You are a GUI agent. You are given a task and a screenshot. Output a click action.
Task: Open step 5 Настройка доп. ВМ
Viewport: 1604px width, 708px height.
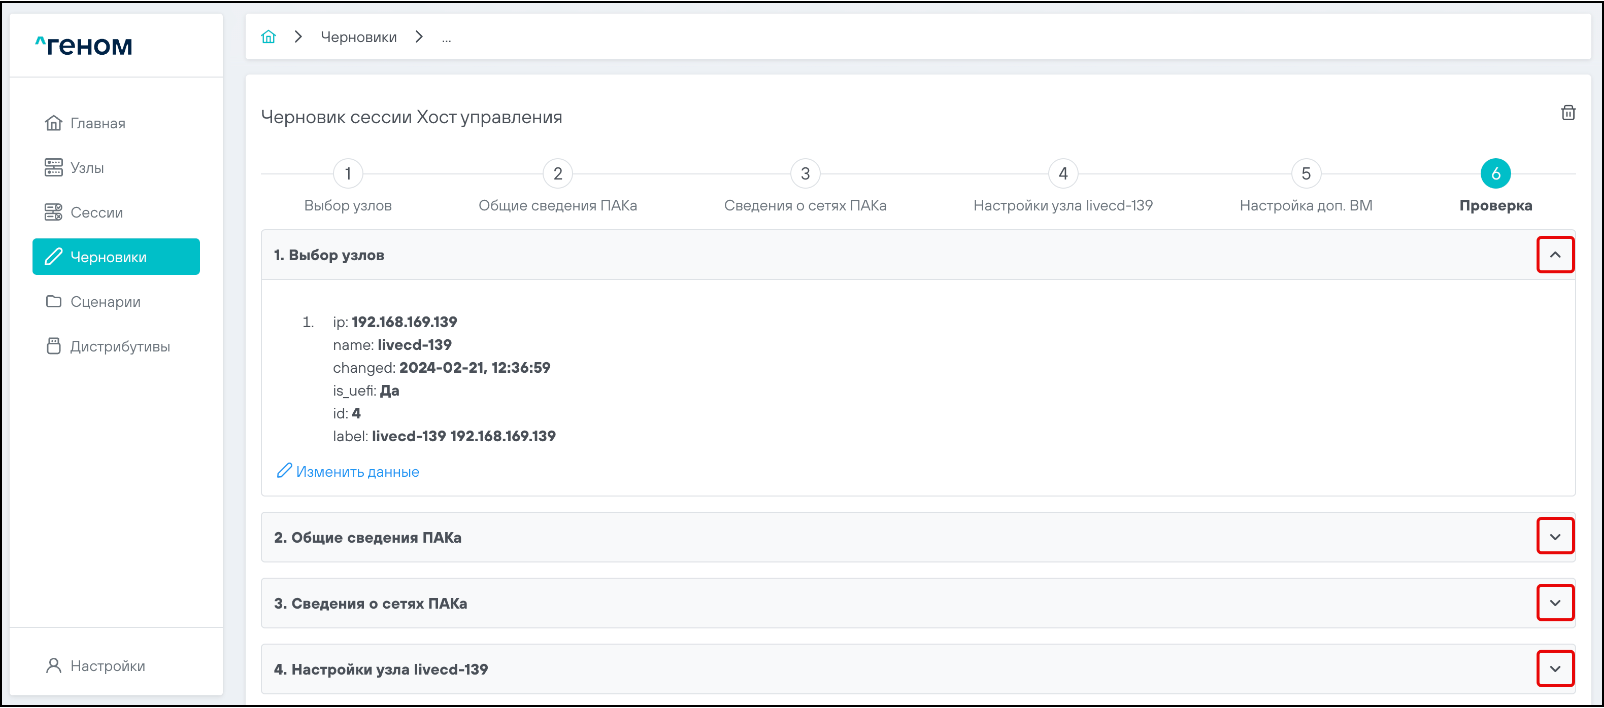point(1306,174)
